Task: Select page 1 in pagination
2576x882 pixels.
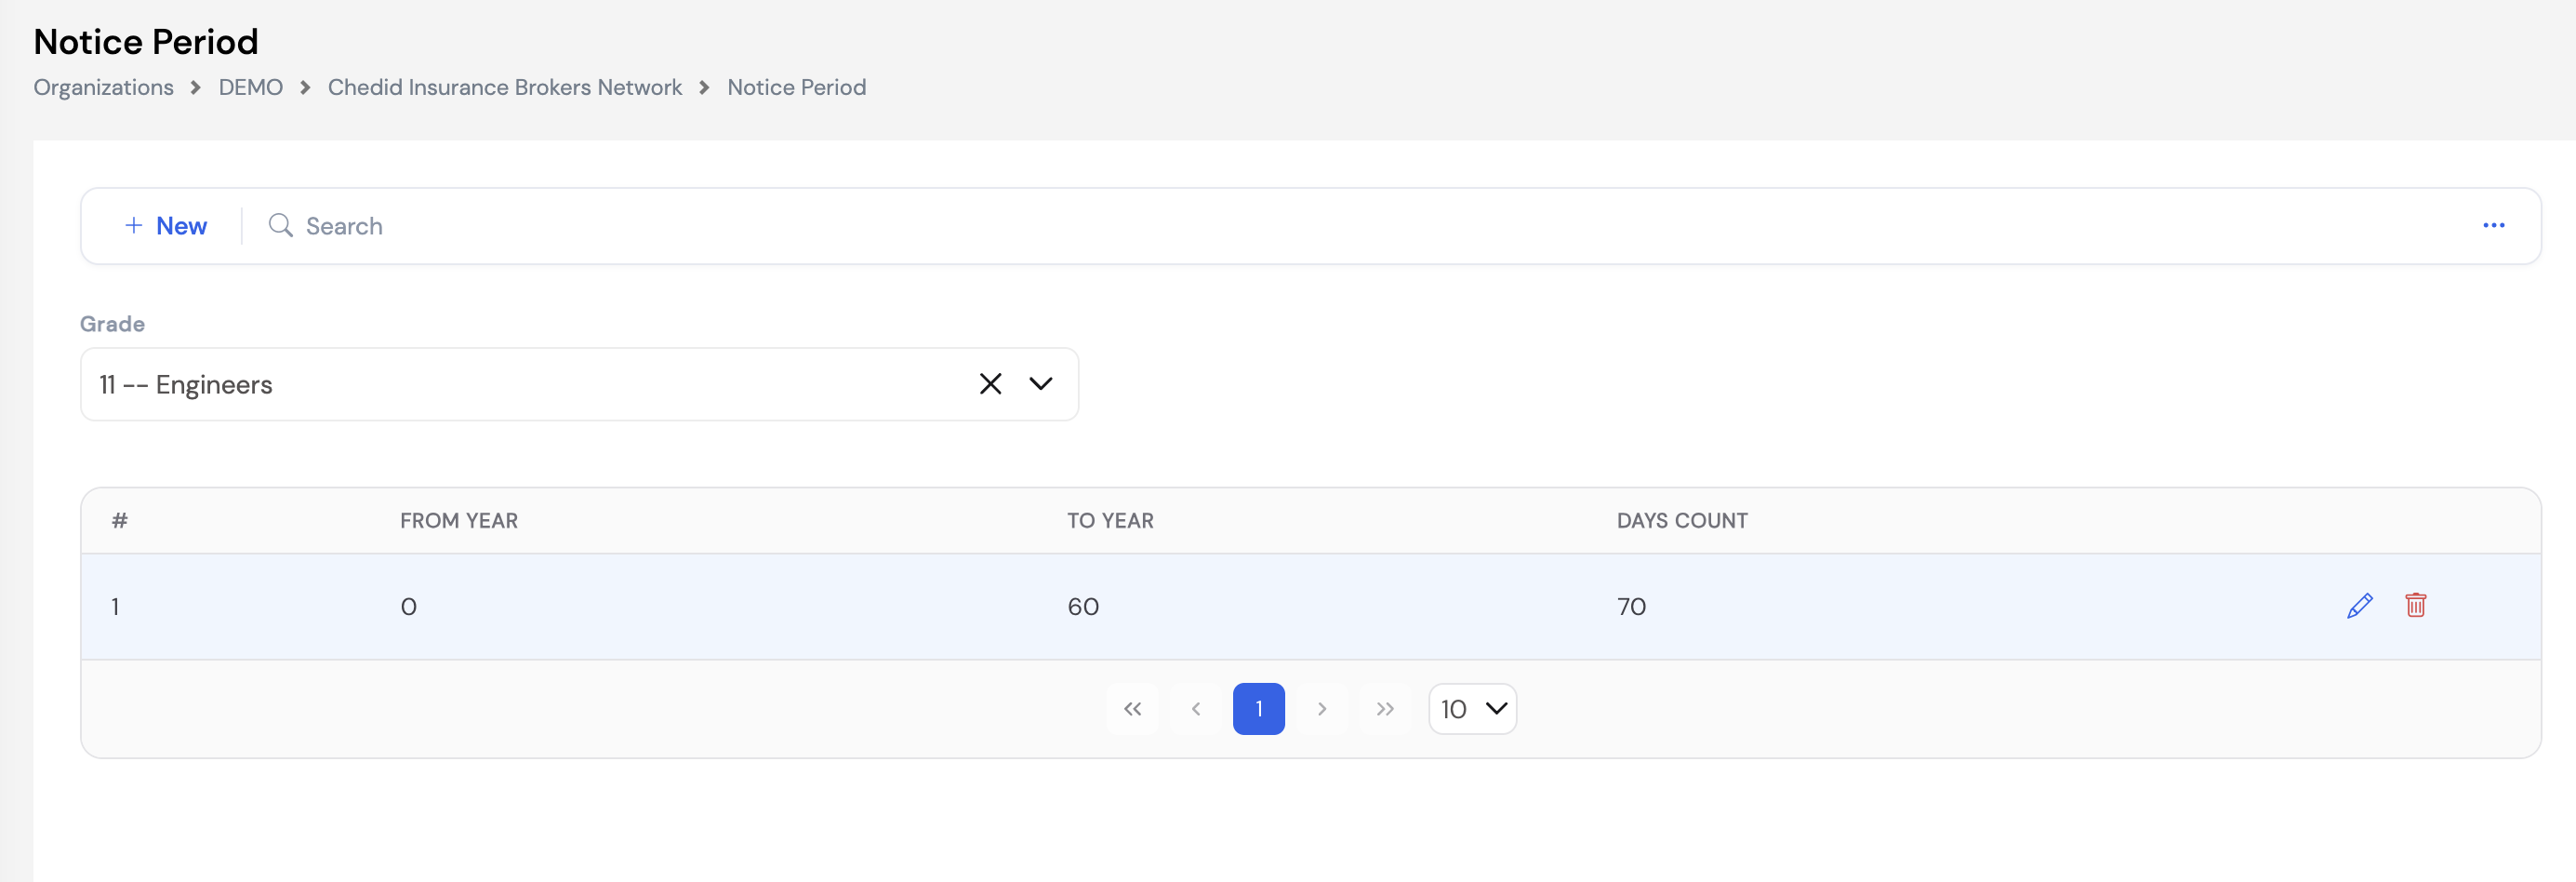Action: pos(1258,709)
